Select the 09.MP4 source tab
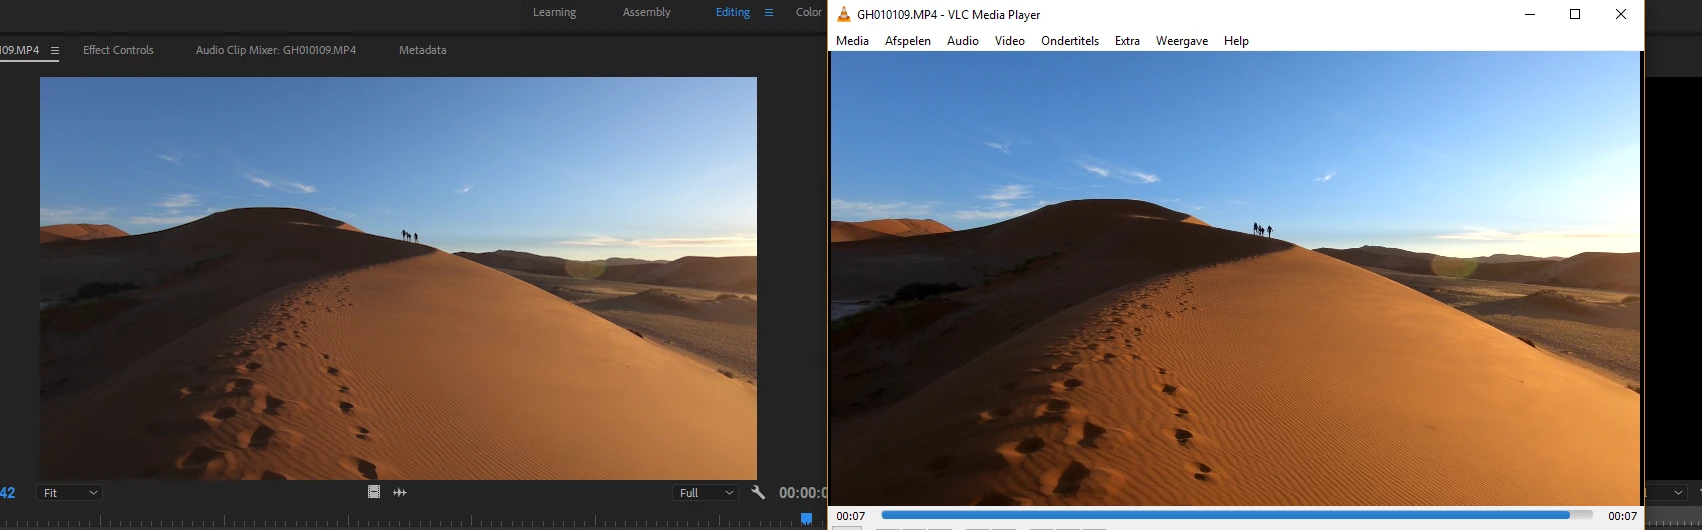1702x530 pixels. click(x=20, y=50)
